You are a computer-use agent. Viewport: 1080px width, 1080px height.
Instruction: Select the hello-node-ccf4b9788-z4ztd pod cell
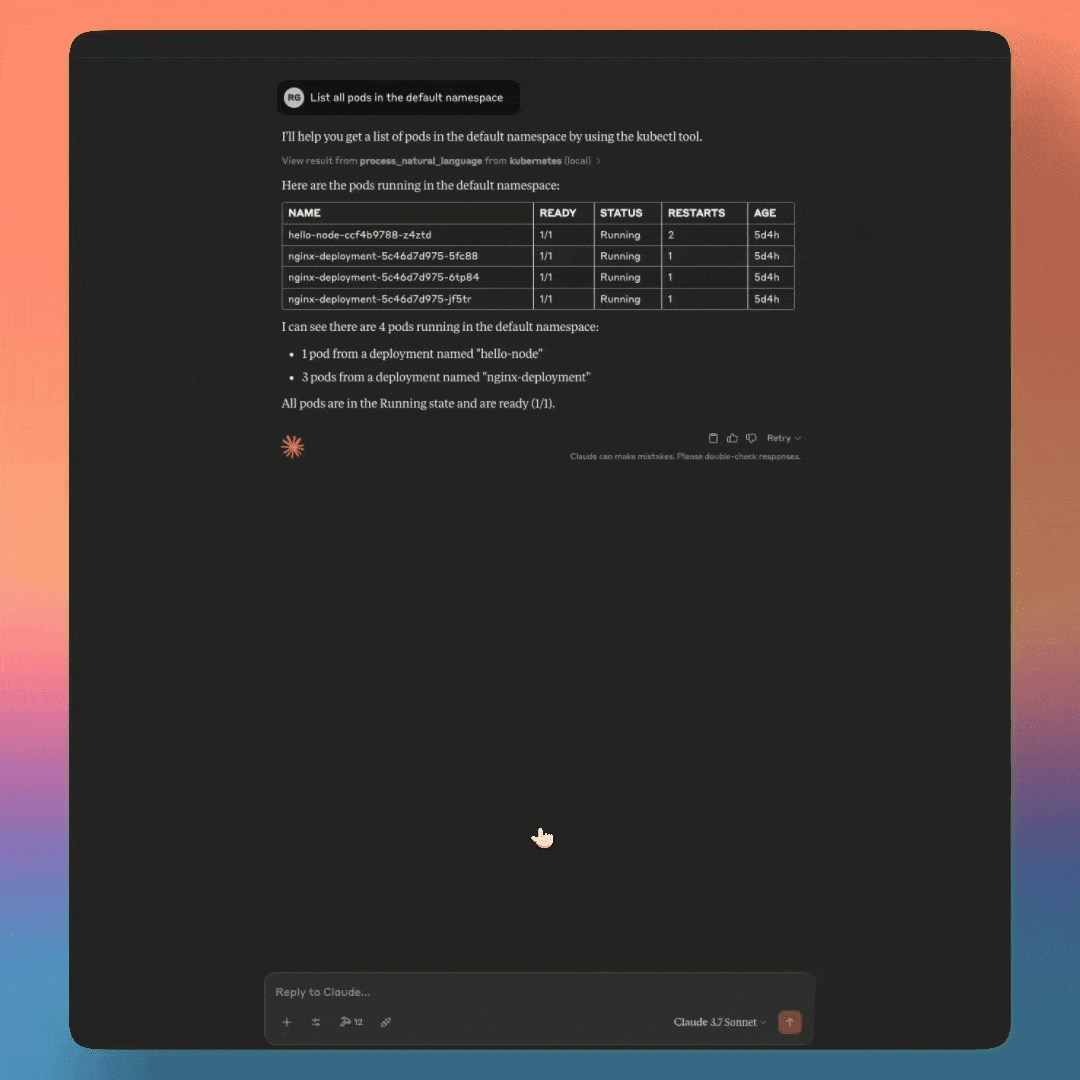point(360,235)
